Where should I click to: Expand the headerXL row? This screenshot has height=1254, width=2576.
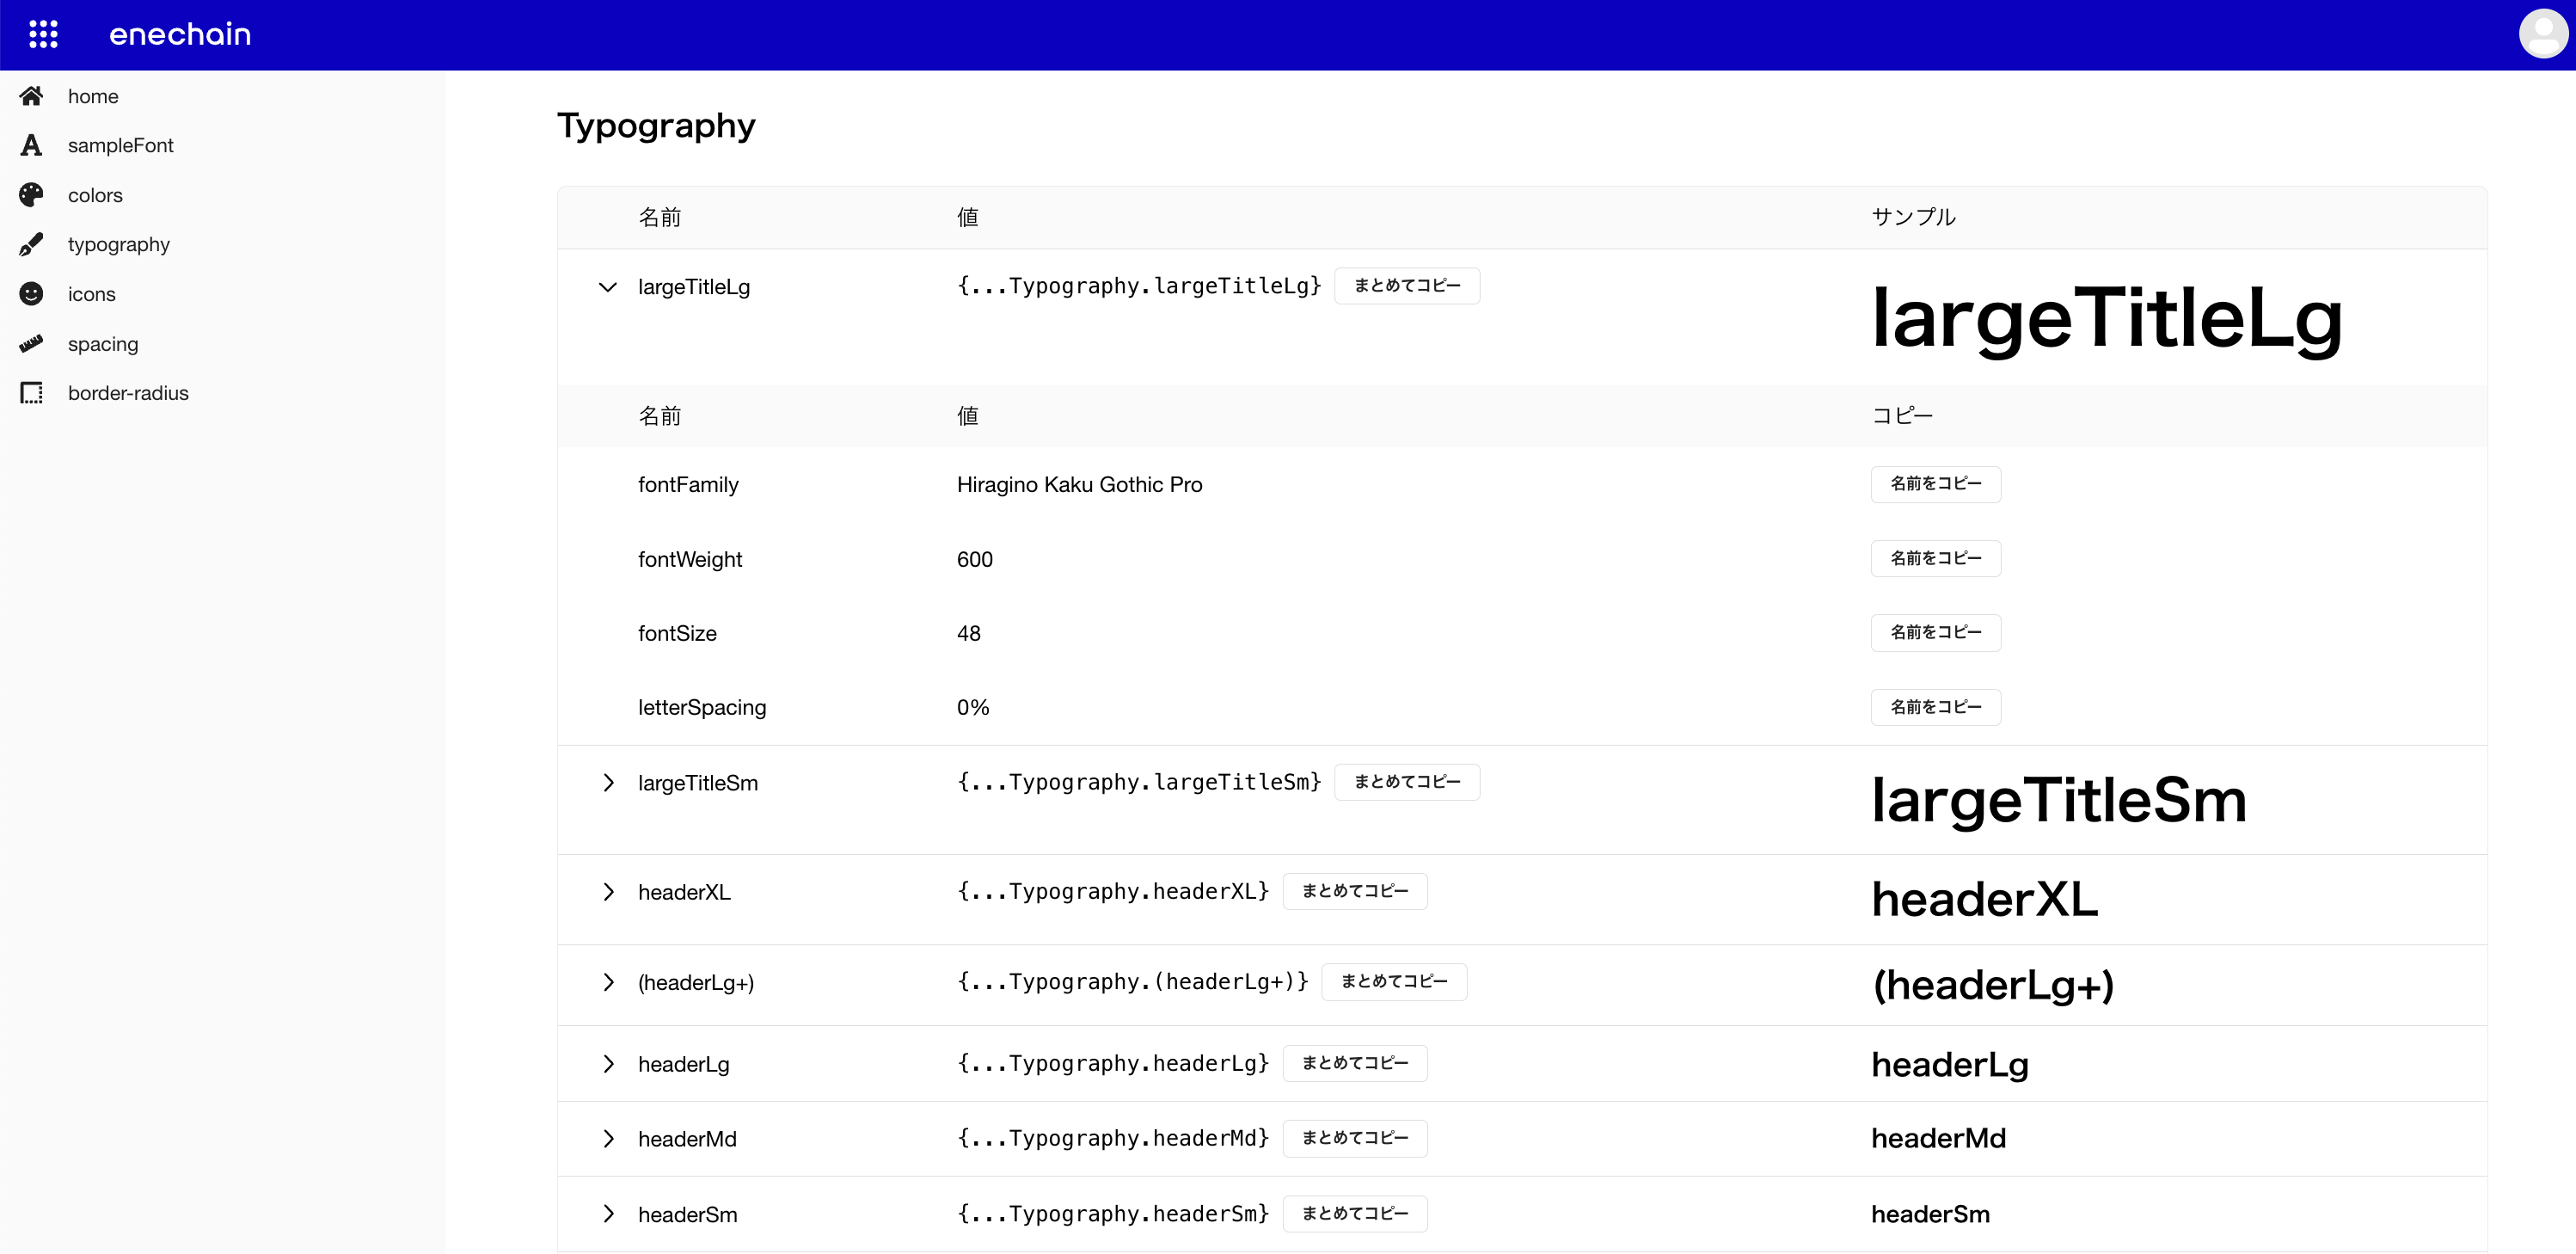click(607, 892)
